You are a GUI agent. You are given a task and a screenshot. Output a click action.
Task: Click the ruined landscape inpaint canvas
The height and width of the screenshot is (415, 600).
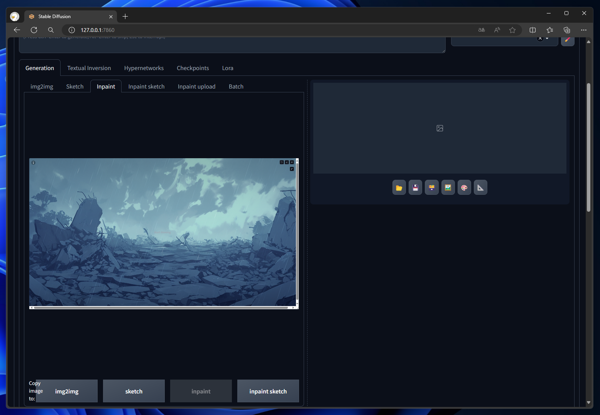pyautogui.click(x=163, y=232)
